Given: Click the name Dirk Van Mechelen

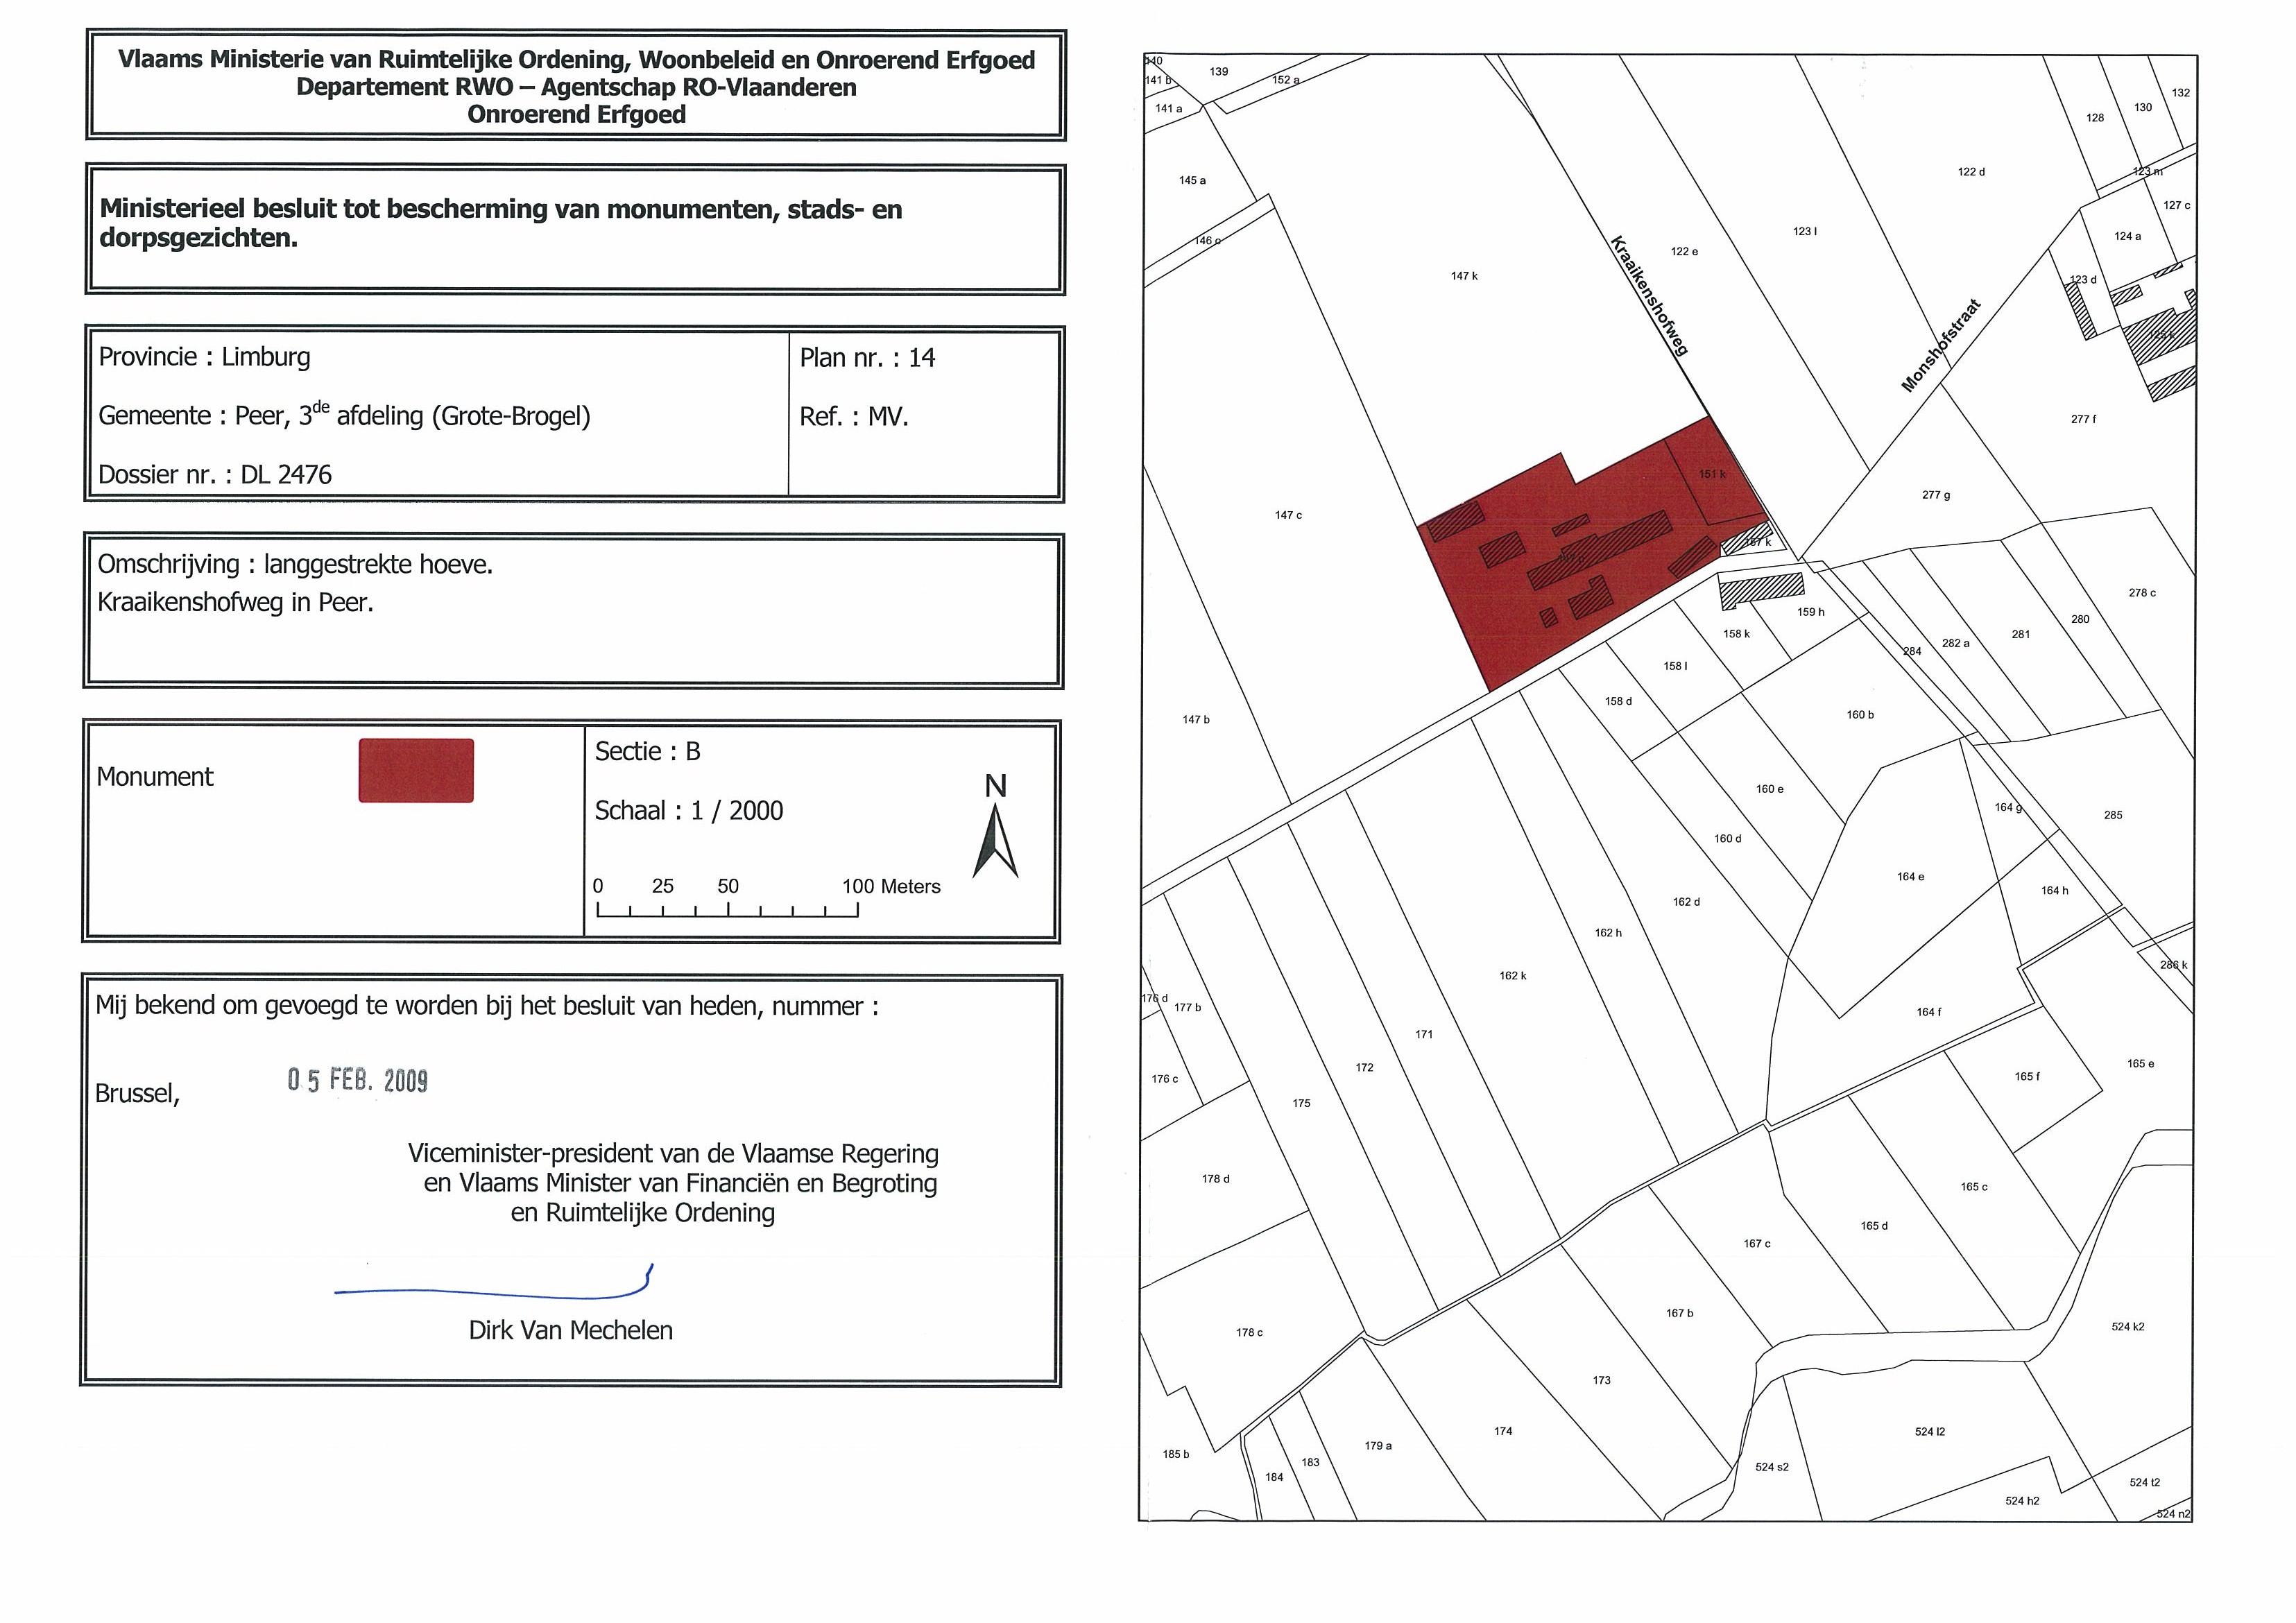Looking at the screenshot, I should pyautogui.click(x=570, y=1330).
